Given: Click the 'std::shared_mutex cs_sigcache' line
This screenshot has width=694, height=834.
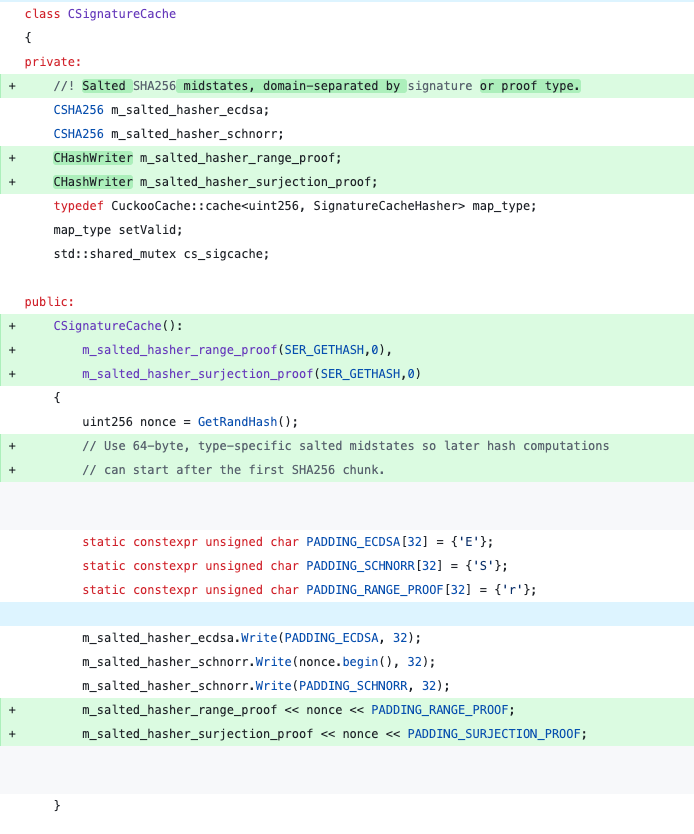Looking at the screenshot, I should pos(161,254).
